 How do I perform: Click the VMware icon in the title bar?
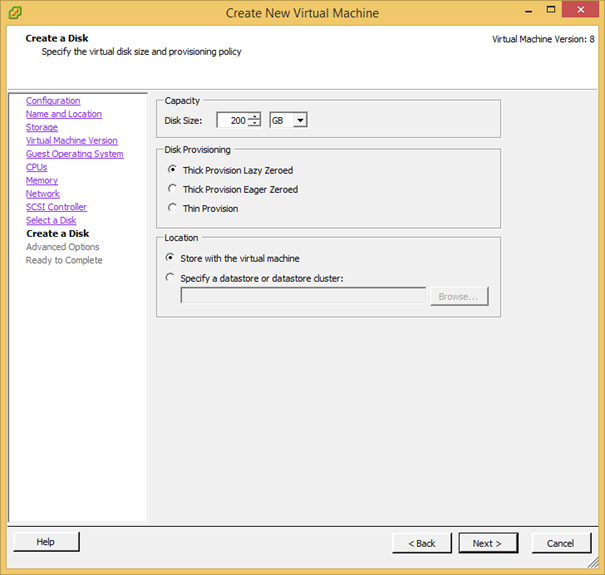(x=16, y=14)
